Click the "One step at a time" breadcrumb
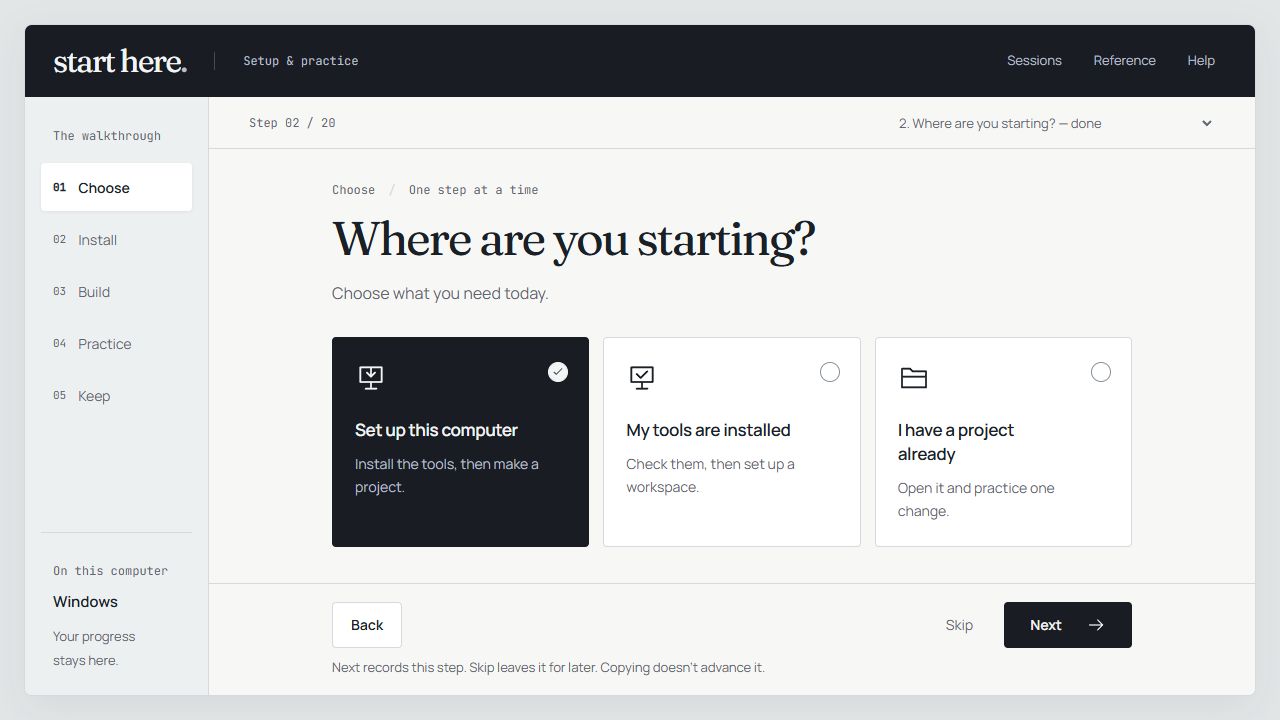 click(x=473, y=190)
